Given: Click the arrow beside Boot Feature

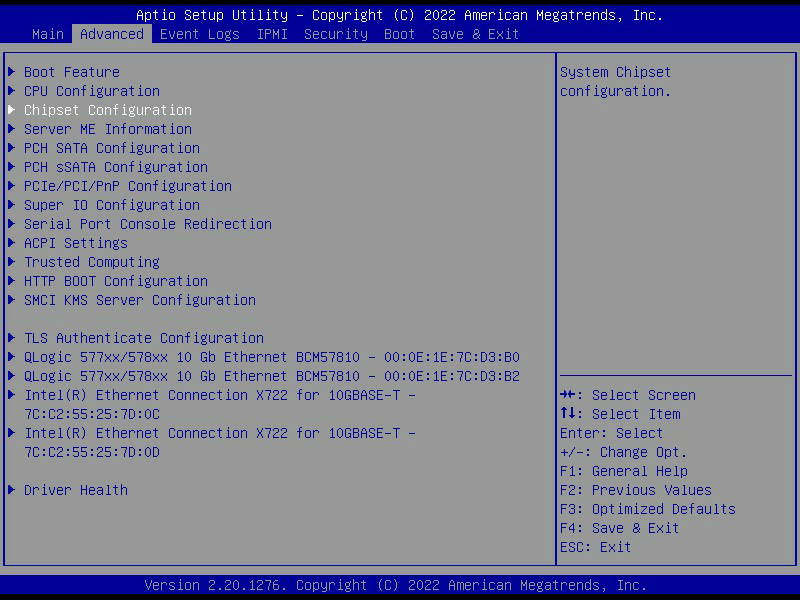Looking at the screenshot, I should click(x=11, y=71).
